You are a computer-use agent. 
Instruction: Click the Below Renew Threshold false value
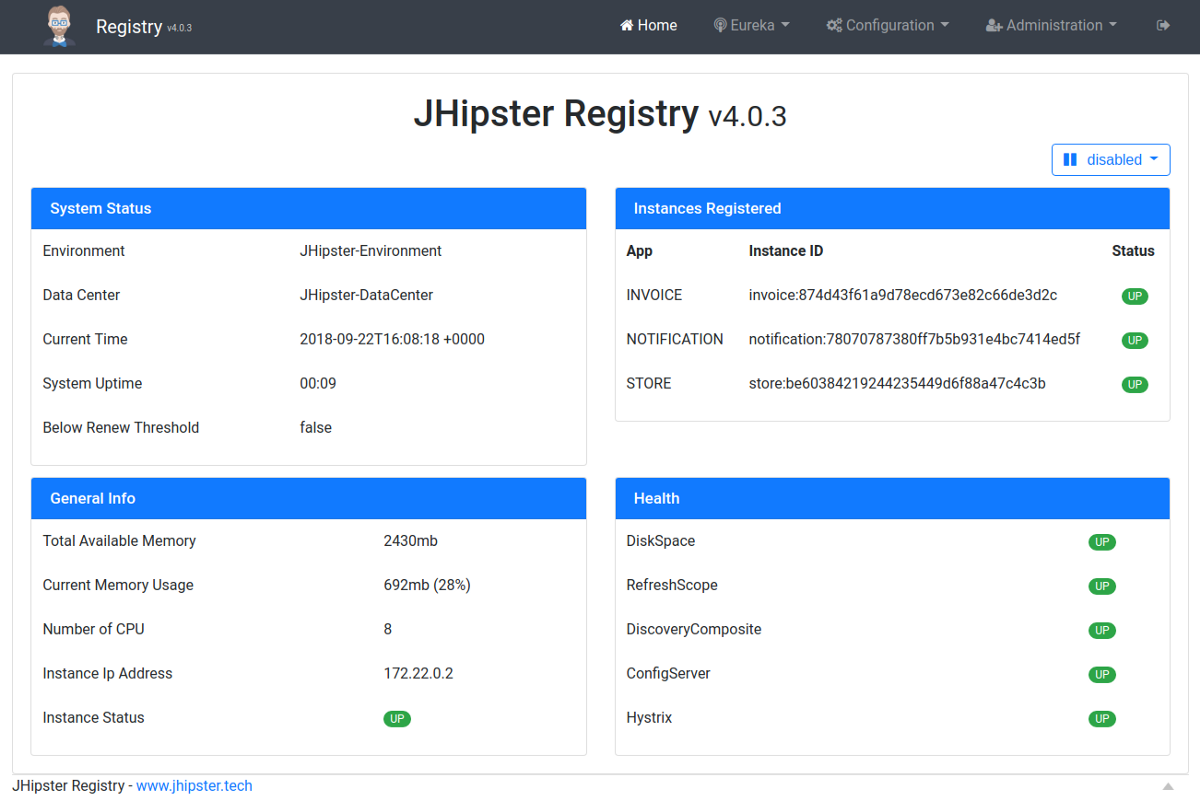316,427
